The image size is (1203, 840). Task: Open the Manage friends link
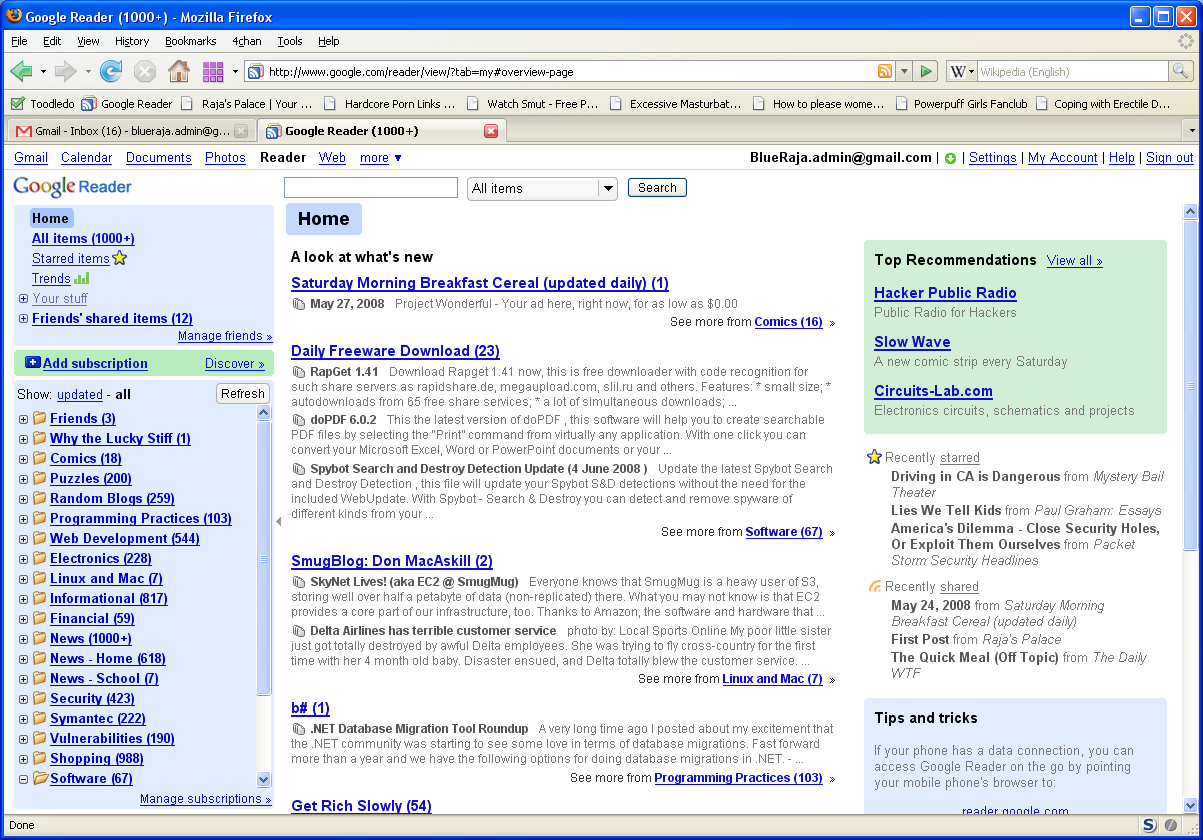coord(225,336)
